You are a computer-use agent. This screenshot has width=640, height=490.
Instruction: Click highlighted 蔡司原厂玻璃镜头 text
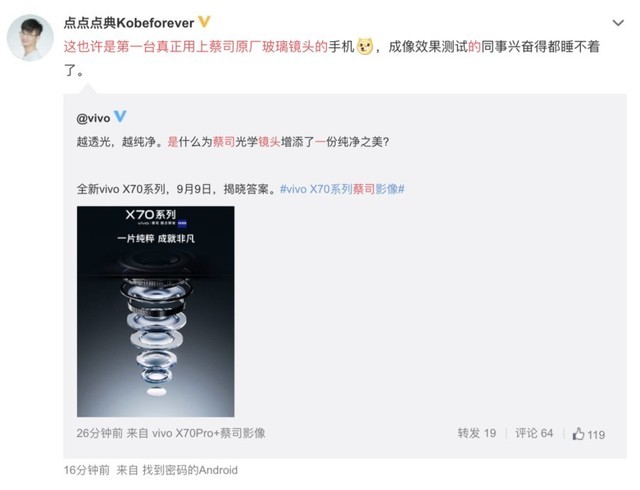[261, 47]
